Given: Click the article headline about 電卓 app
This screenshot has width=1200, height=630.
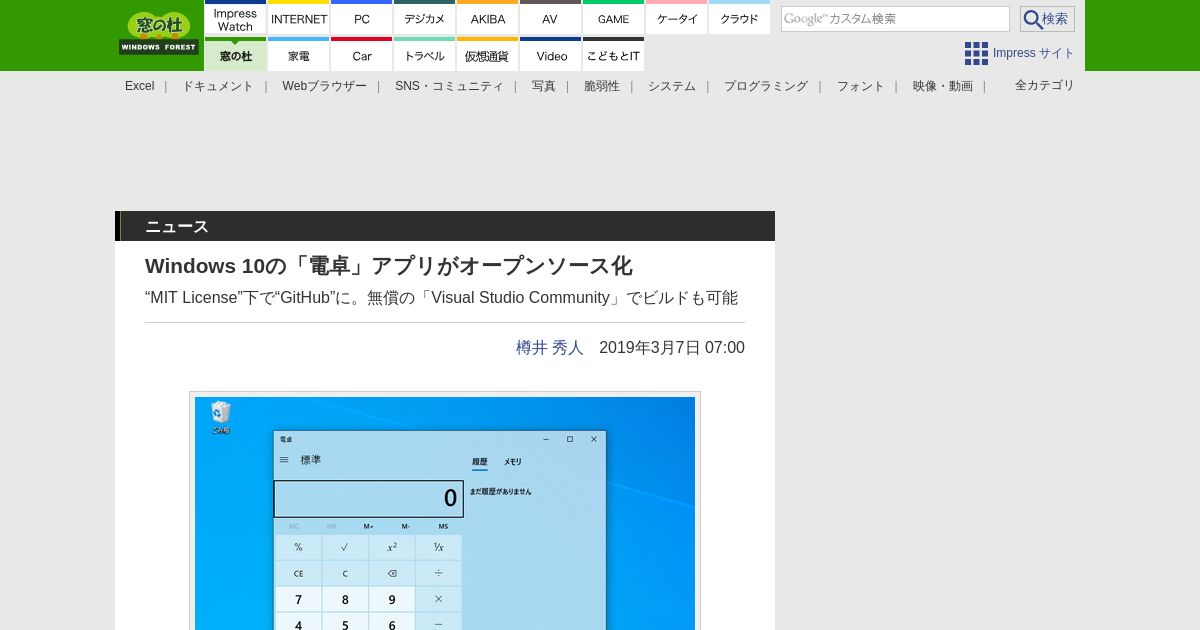Looking at the screenshot, I should (389, 266).
